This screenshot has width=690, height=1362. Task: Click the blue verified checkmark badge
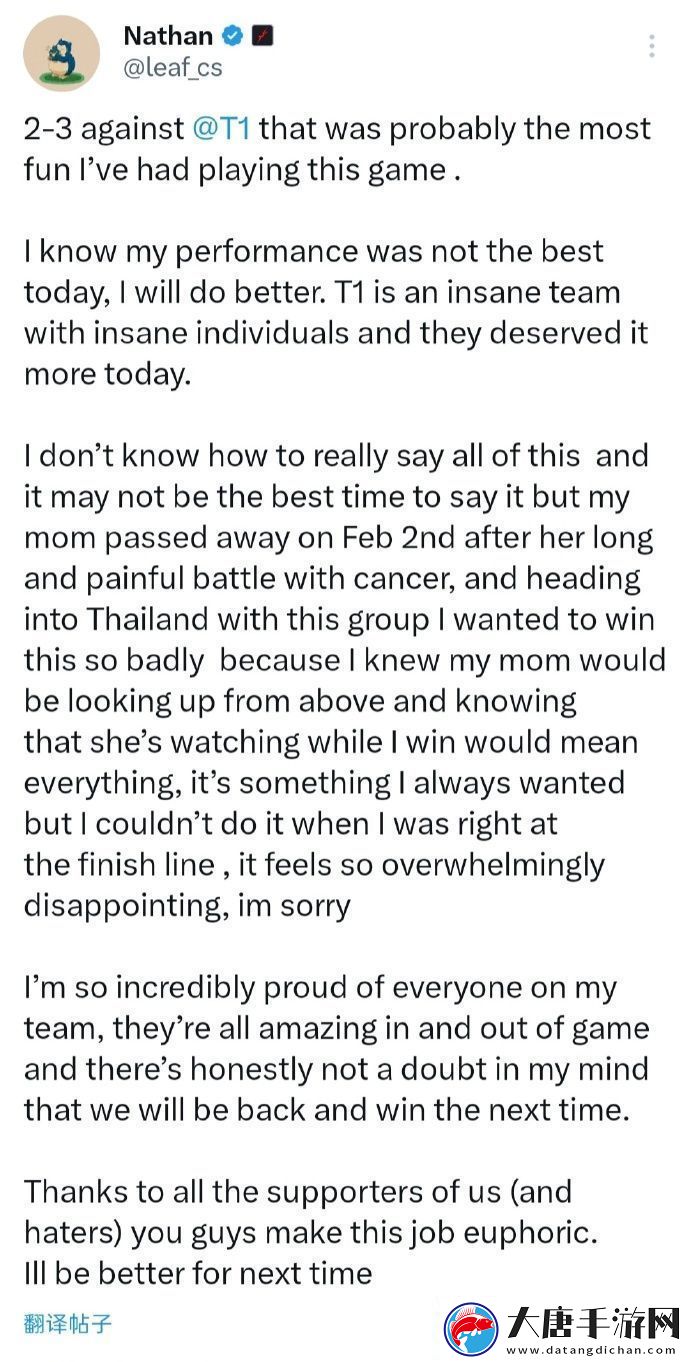233,37
